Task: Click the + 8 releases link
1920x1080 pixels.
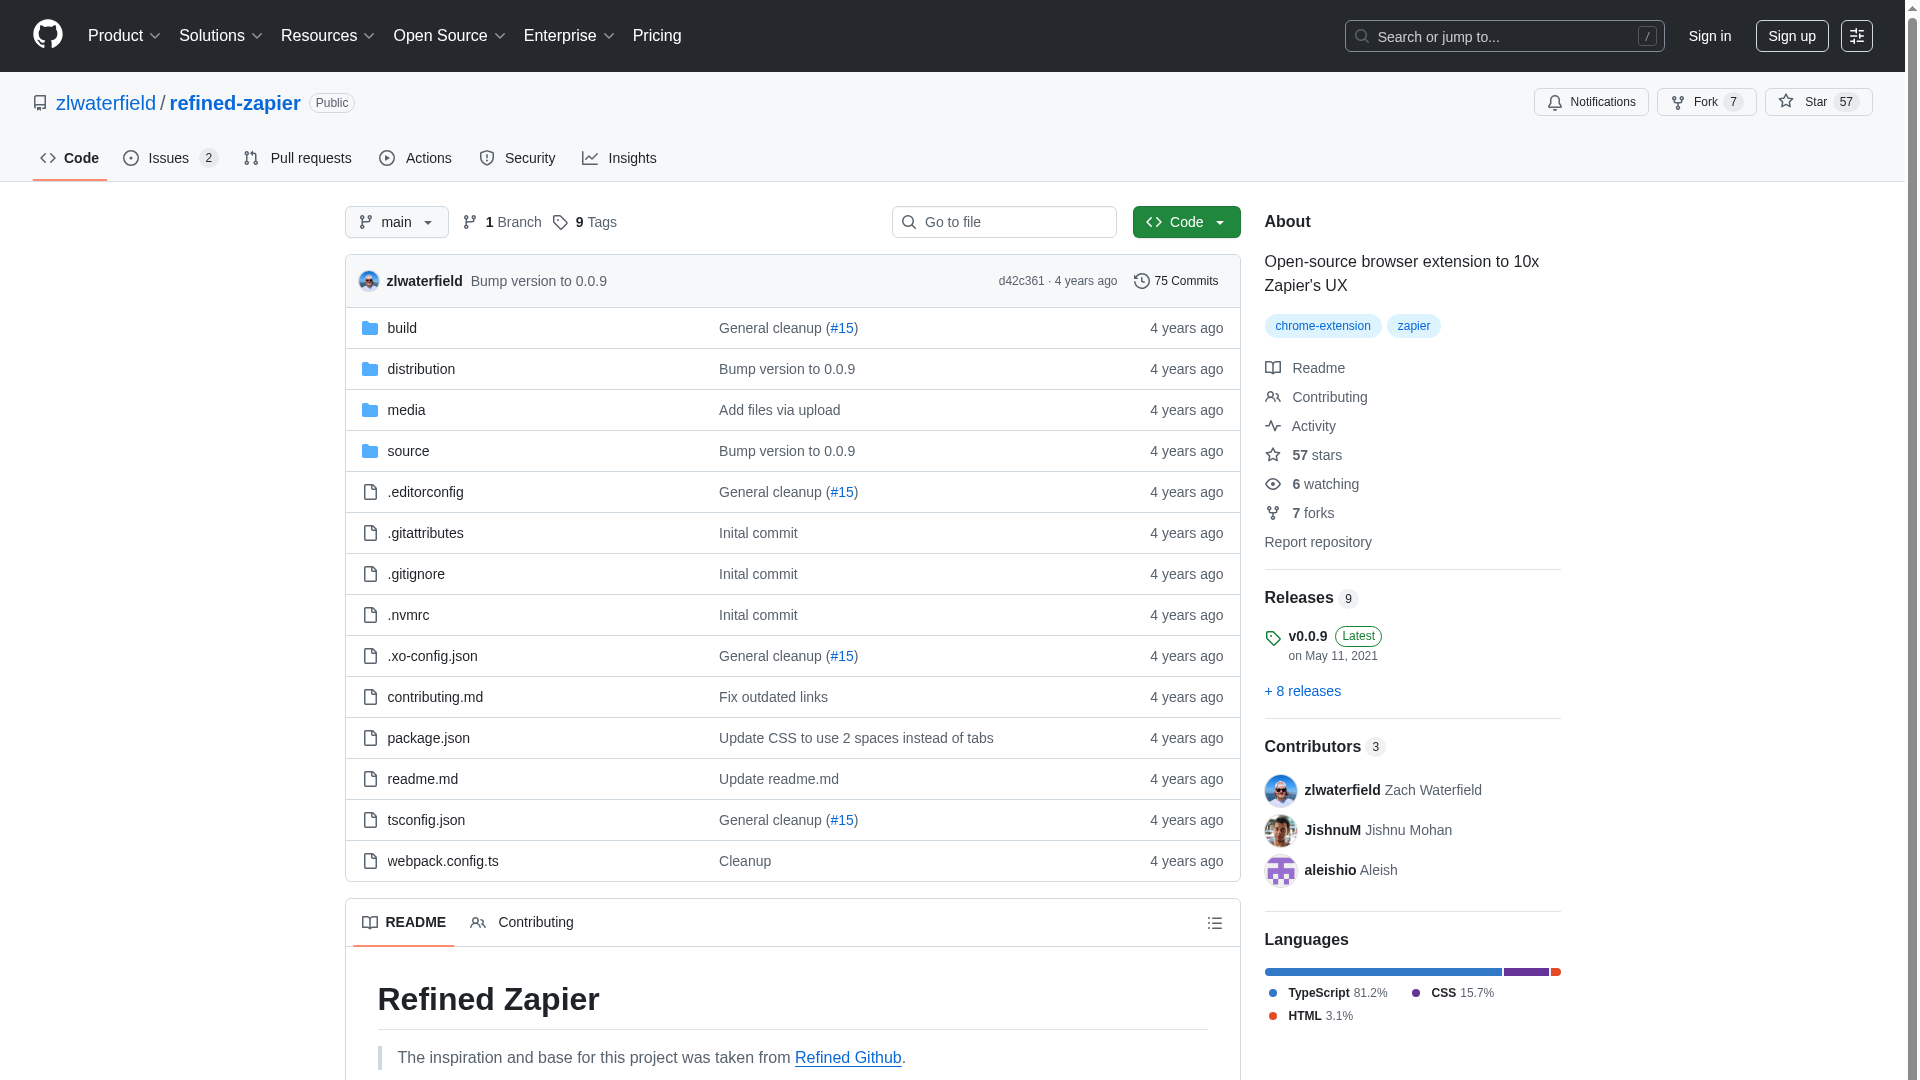Action: coord(1302,691)
